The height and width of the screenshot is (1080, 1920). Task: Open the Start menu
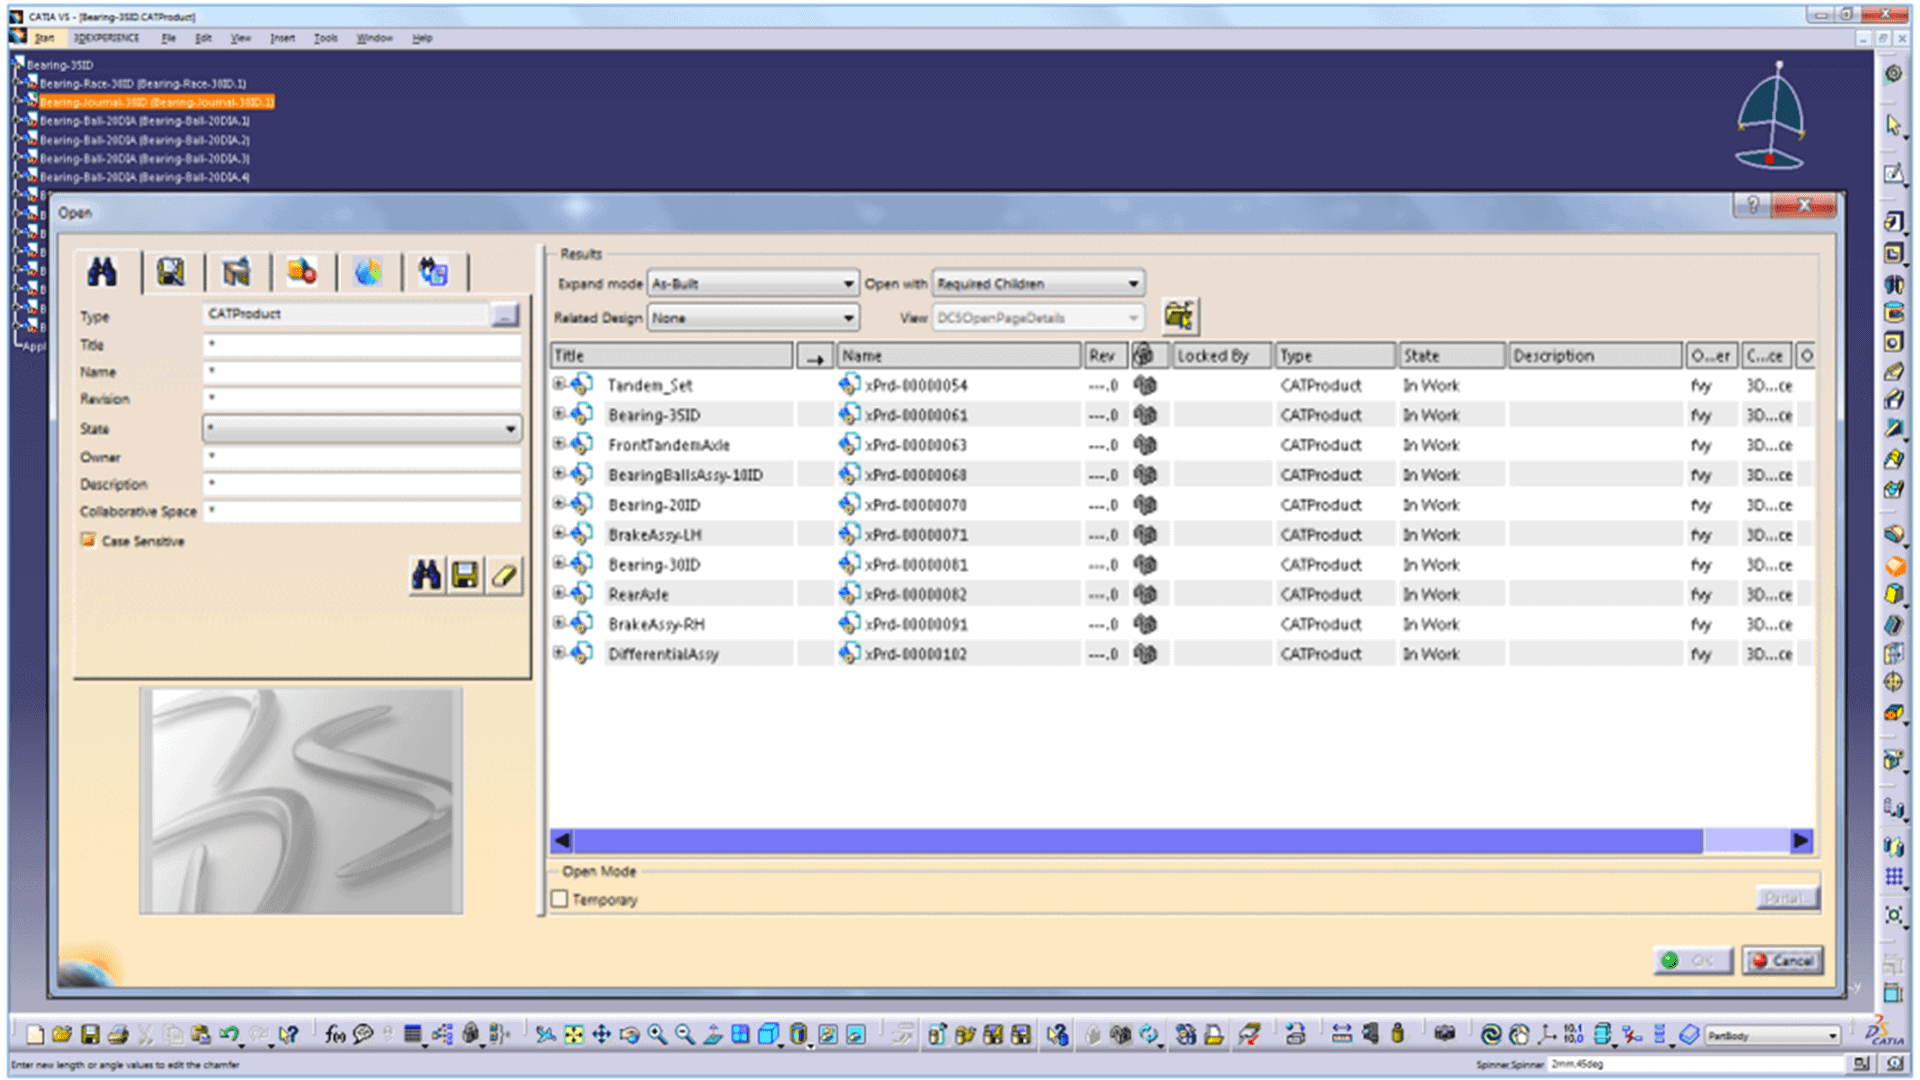[44, 38]
